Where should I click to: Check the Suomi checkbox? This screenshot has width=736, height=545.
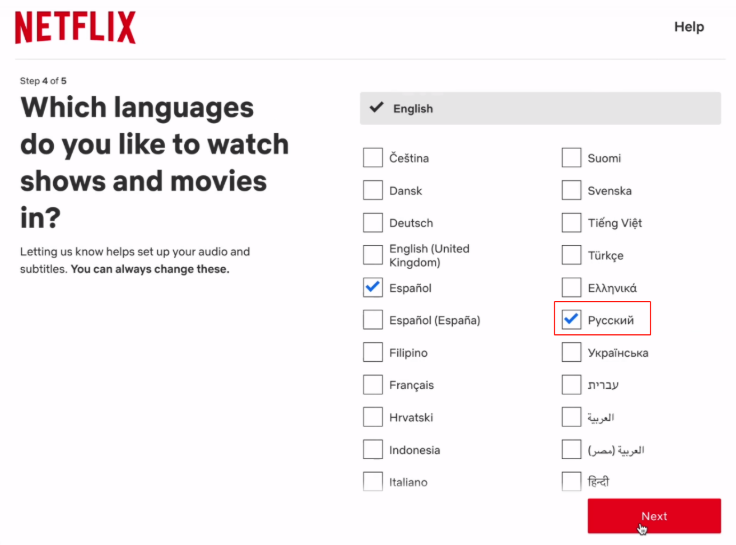pyautogui.click(x=571, y=158)
